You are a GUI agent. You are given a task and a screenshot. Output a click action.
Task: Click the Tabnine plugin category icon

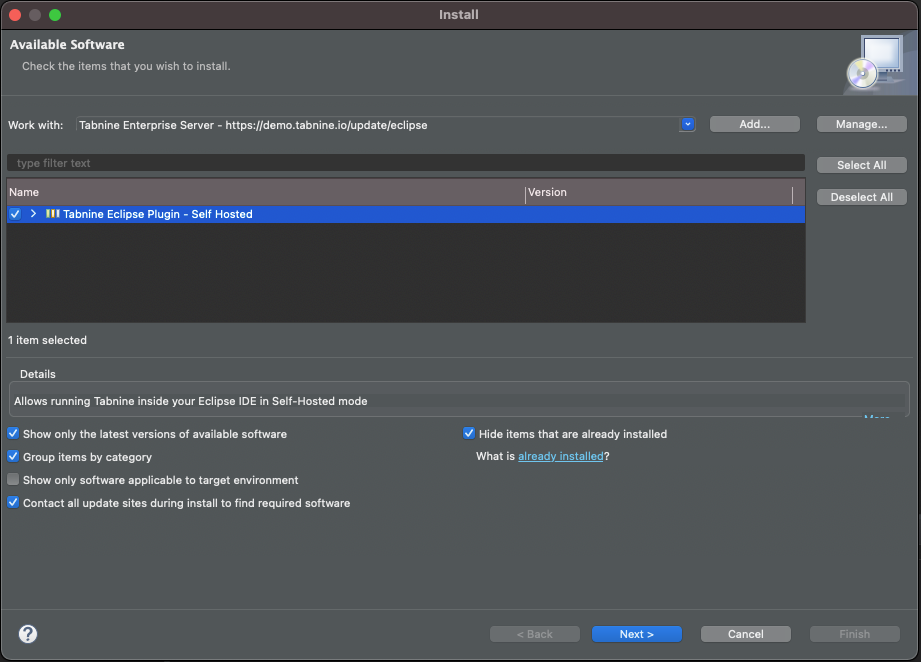(53, 214)
